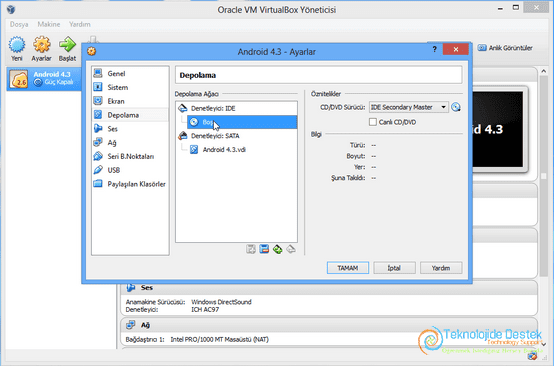Select the Ses speaker icon in sidebar
Screen dimensions: 554x366
coord(98,128)
